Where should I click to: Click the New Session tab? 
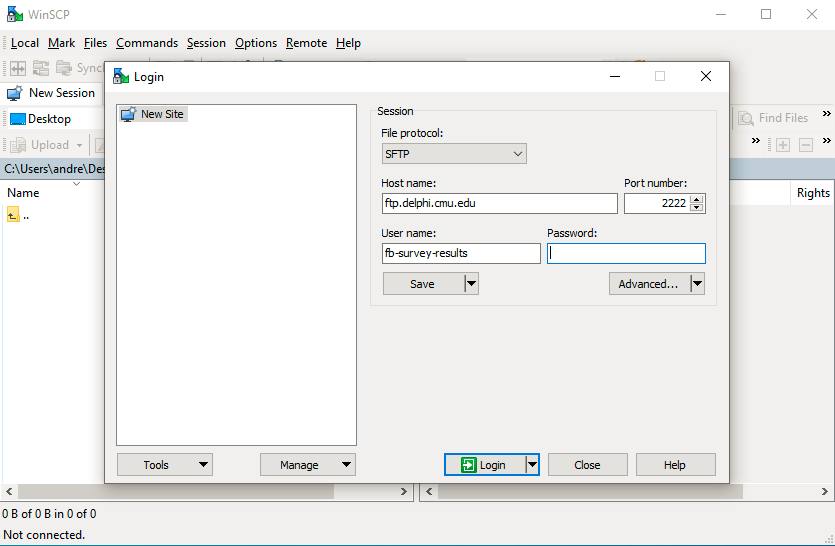[51, 93]
